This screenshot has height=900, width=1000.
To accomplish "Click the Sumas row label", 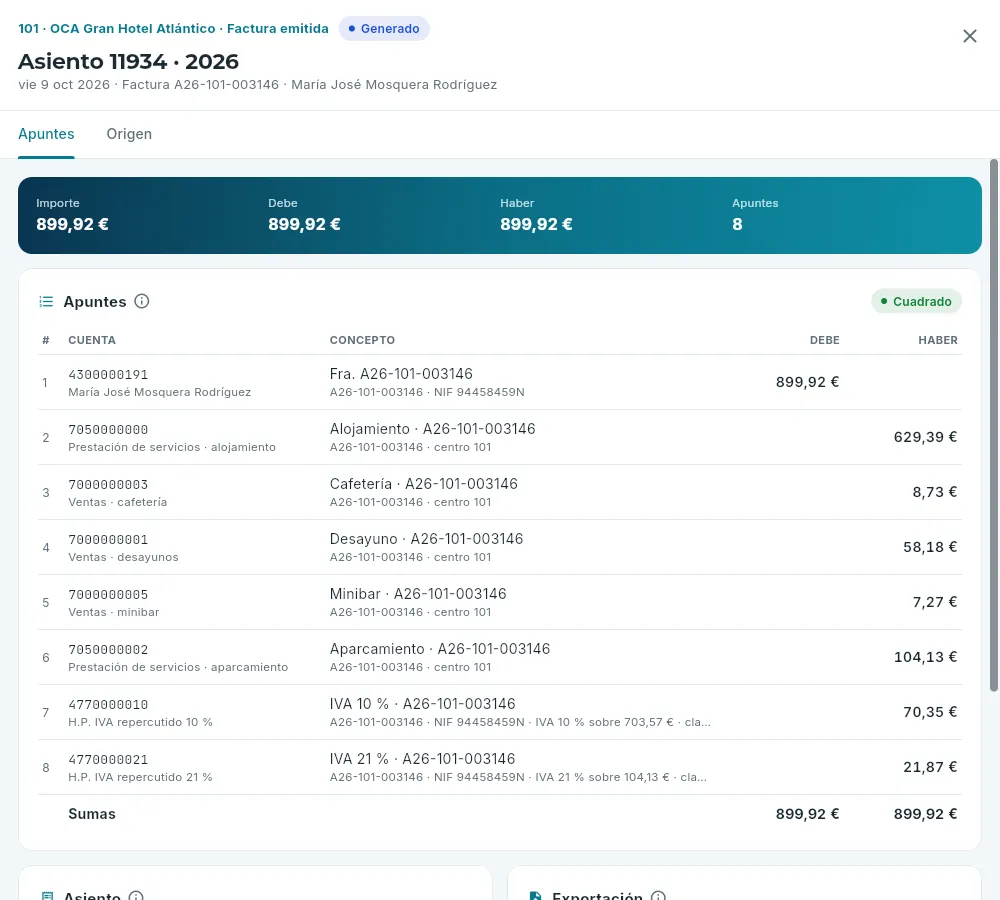I will coord(92,814).
